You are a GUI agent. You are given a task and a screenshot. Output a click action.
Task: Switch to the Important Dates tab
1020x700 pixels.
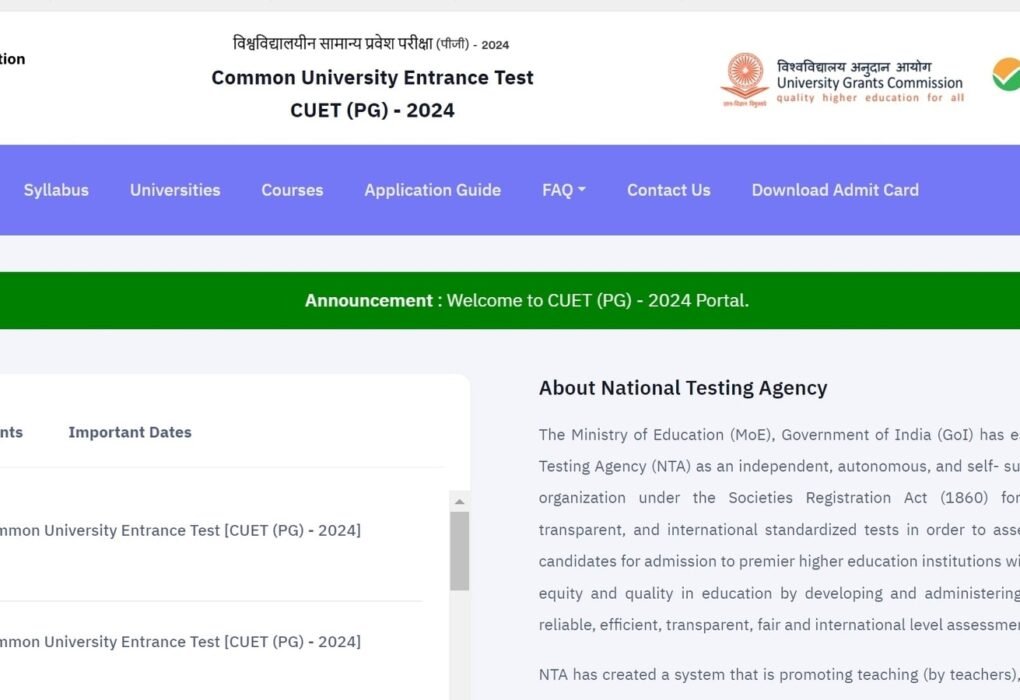coord(130,432)
